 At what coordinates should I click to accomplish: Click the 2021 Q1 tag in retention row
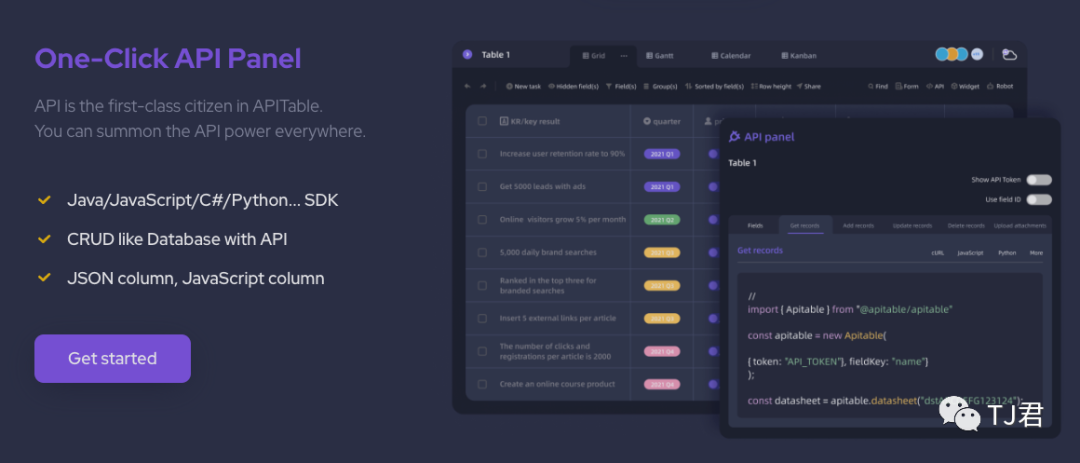tap(662, 154)
